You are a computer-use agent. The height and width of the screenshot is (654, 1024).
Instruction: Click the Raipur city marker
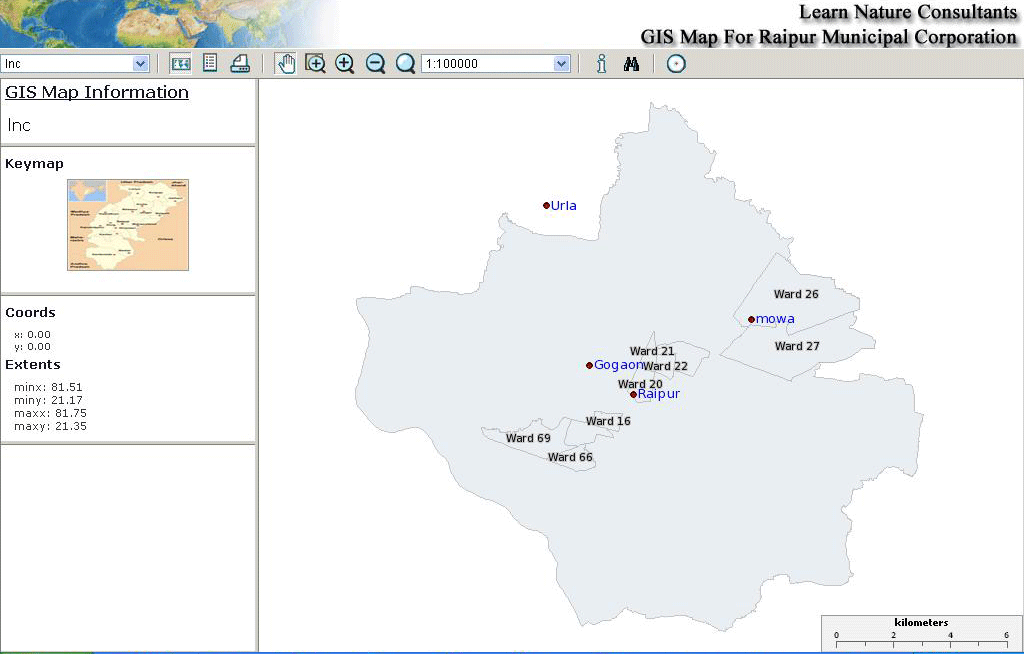[632, 394]
